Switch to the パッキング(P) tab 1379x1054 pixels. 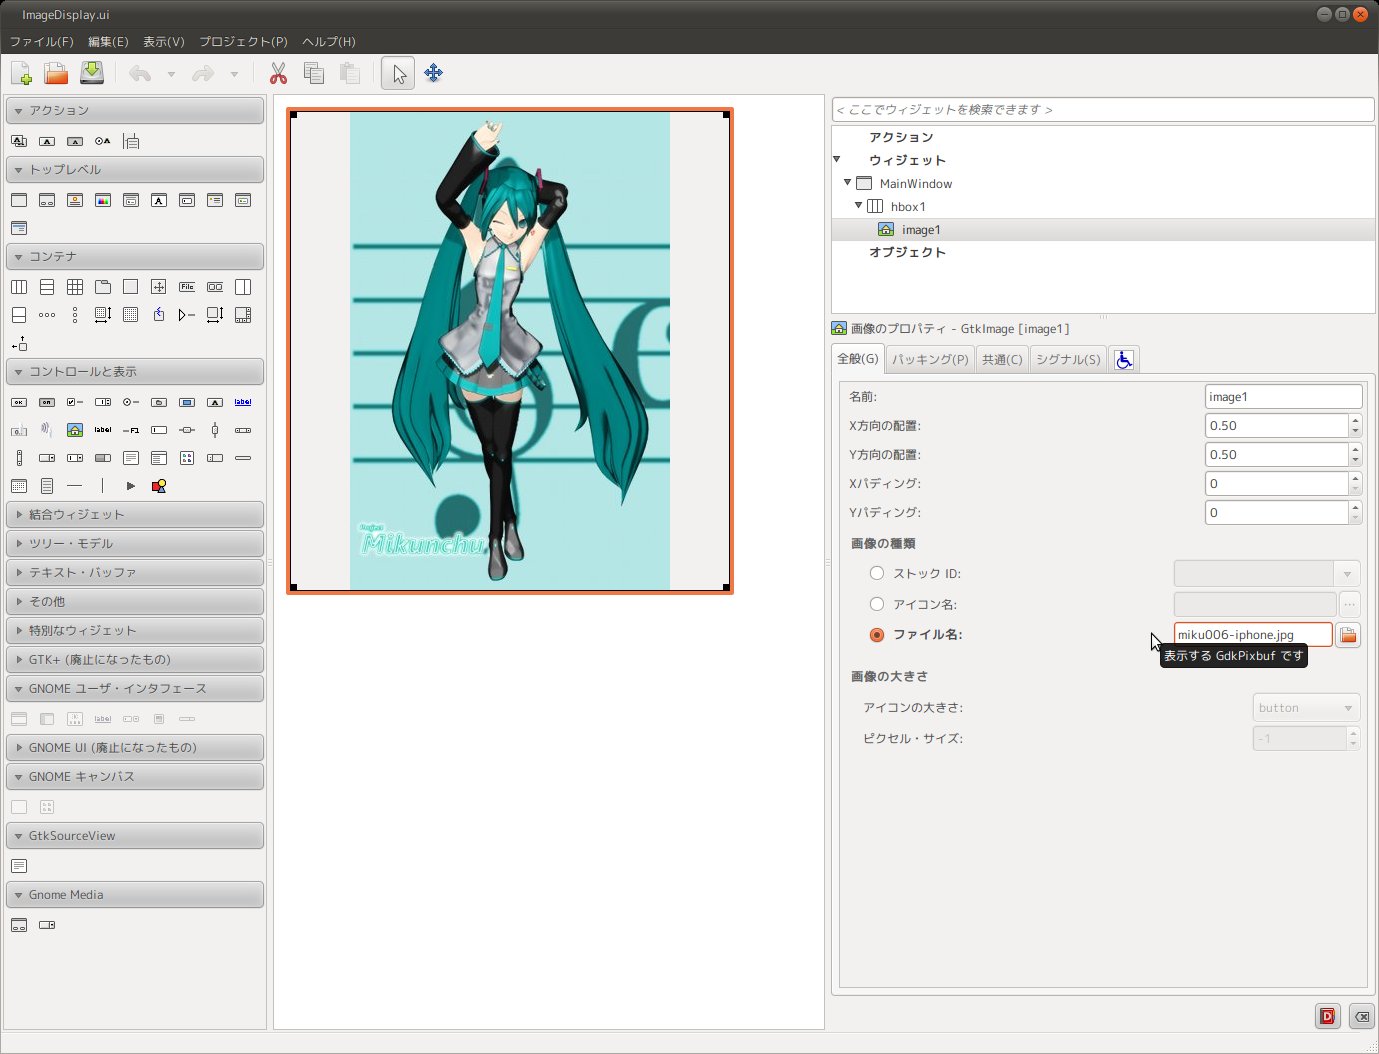(x=930, y=360)
